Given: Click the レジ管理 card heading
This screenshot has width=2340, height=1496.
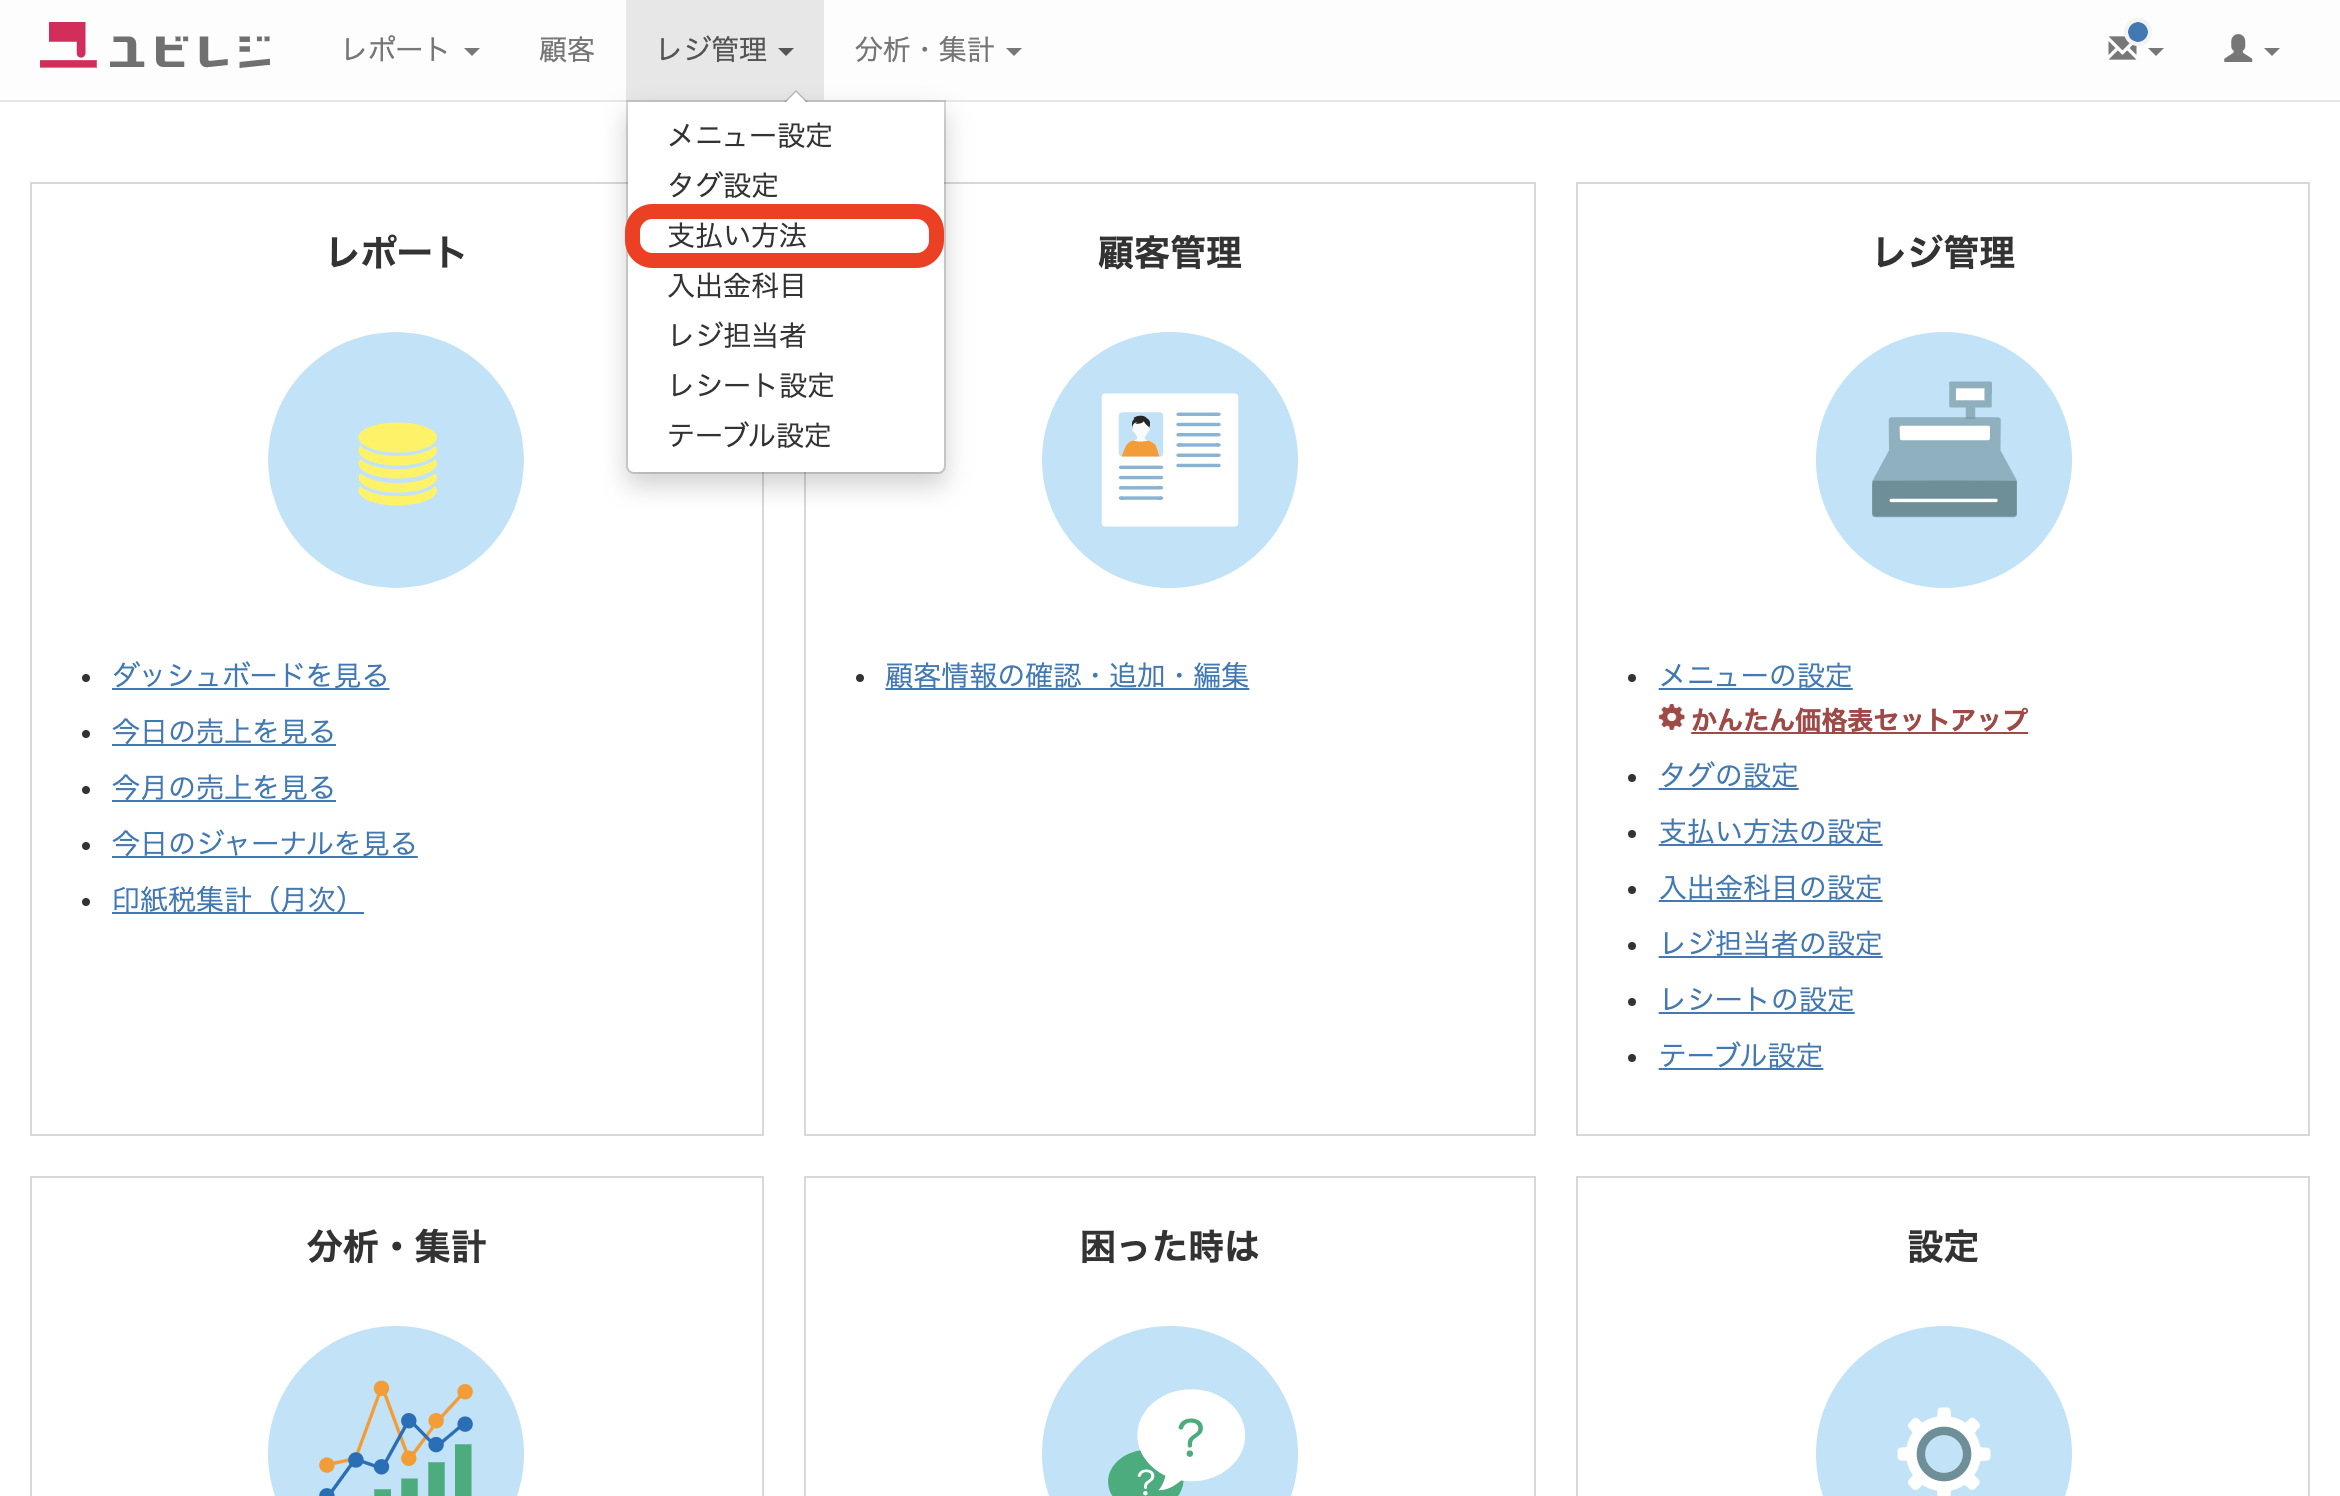Looking at the screenshot, I should pyautogui.click(x=1943, y=252).
